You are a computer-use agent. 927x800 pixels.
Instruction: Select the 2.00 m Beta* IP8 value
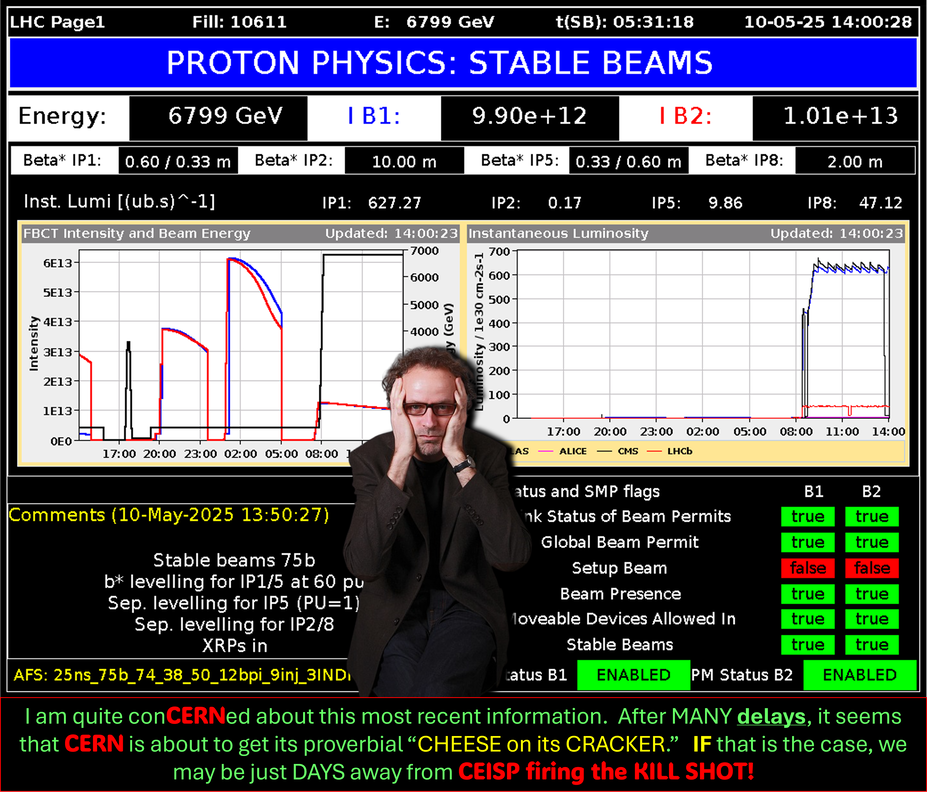tap(855, 161)
